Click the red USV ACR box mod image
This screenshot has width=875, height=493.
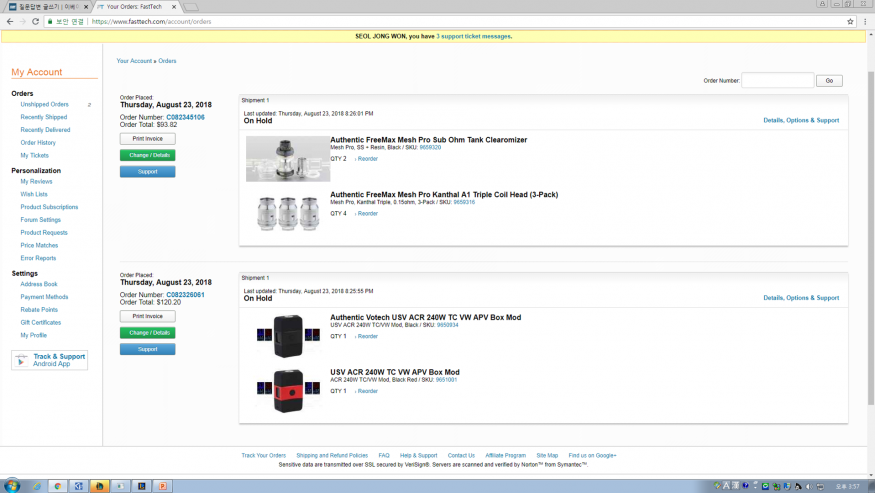[288, 391]
